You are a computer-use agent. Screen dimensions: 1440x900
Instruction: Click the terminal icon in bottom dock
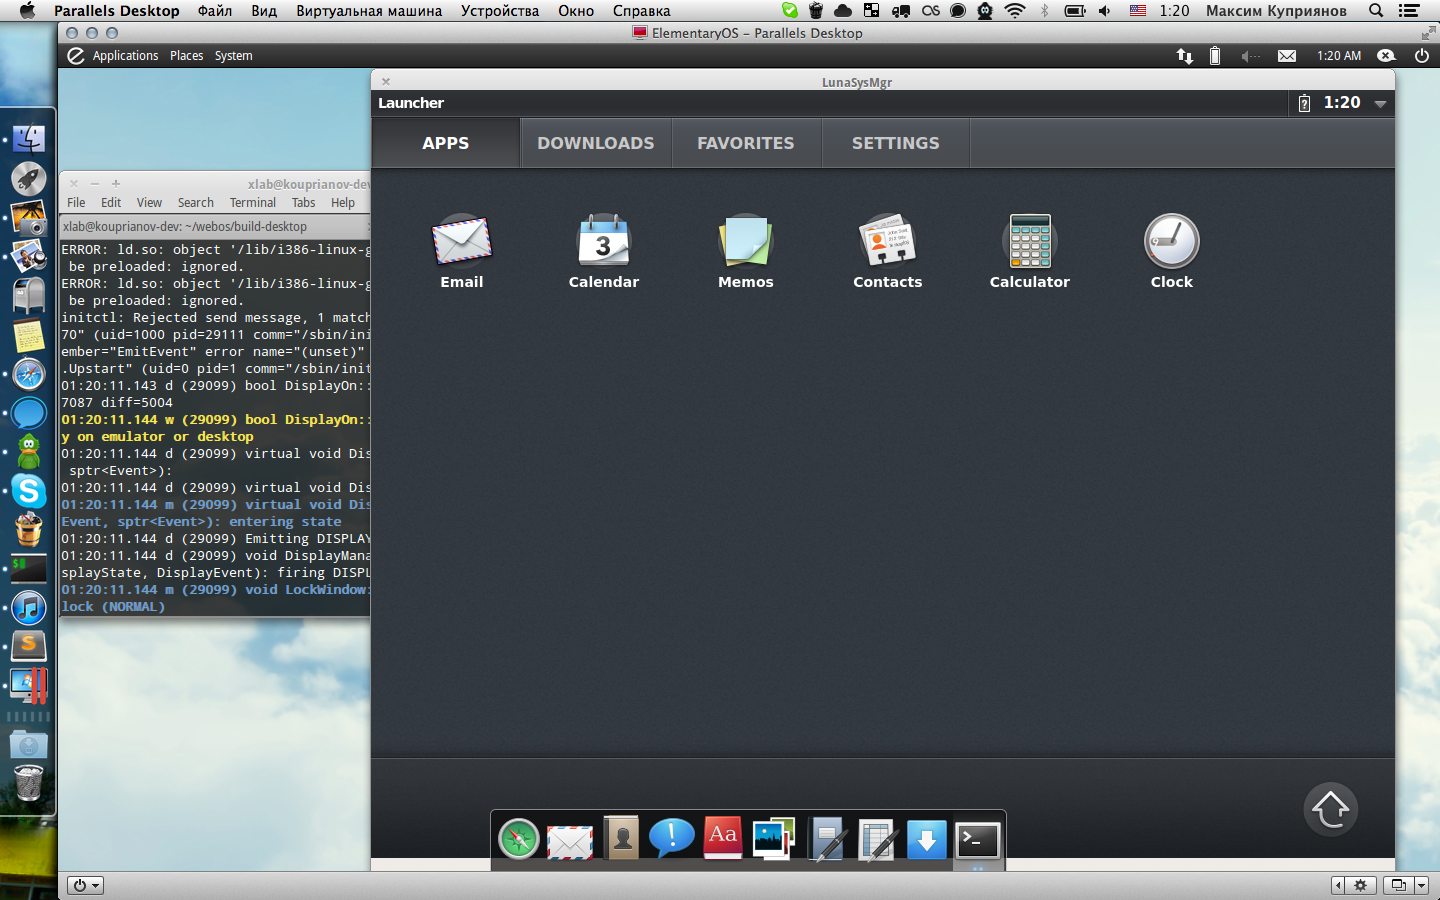[x=977, y=840]
